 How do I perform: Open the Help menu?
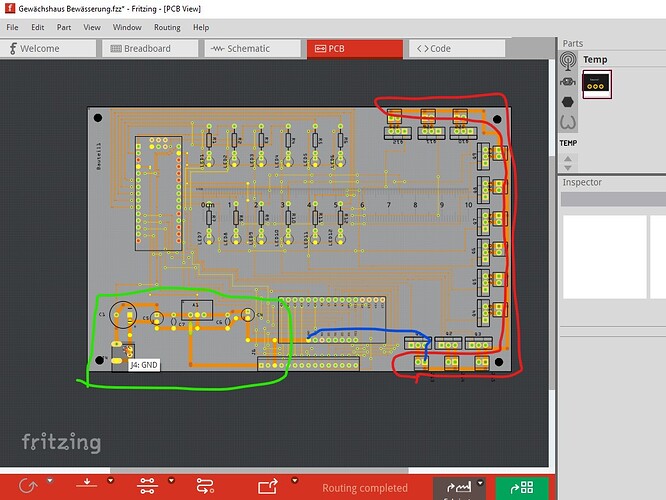(x=201, y=27)
